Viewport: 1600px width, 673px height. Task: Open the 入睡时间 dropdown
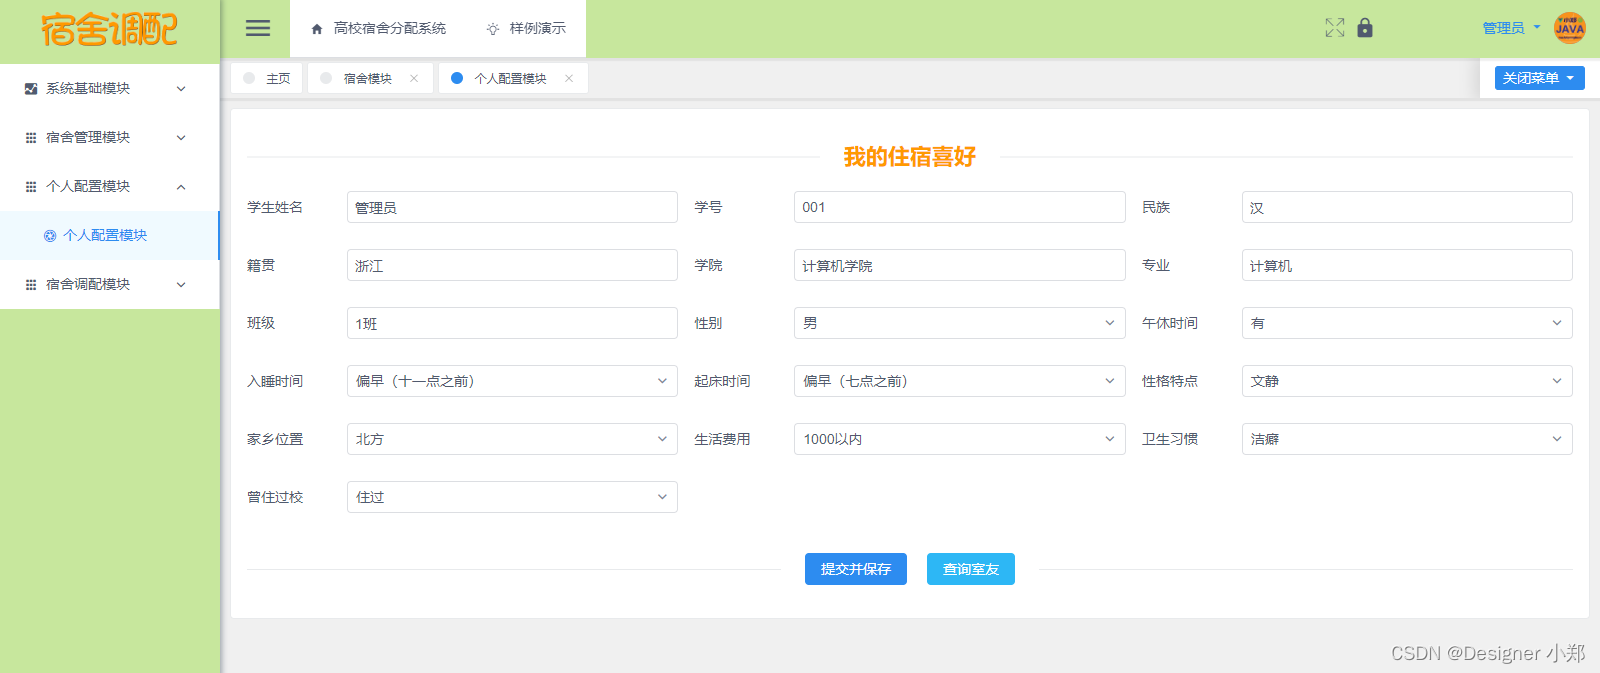[x=512, y=381]
